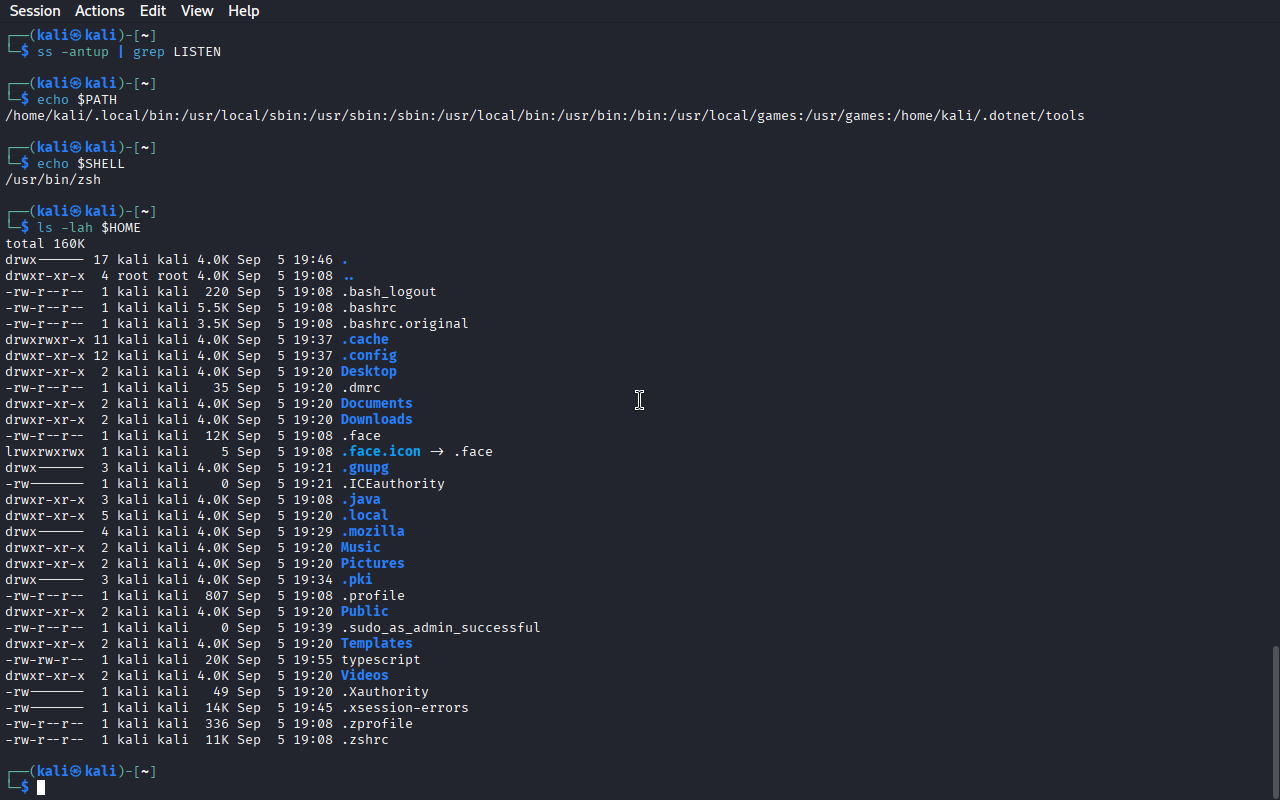1280x800 pixels.
Task: Click the lrwxrwxrwx permissions string
Action: tap(45, 451)
